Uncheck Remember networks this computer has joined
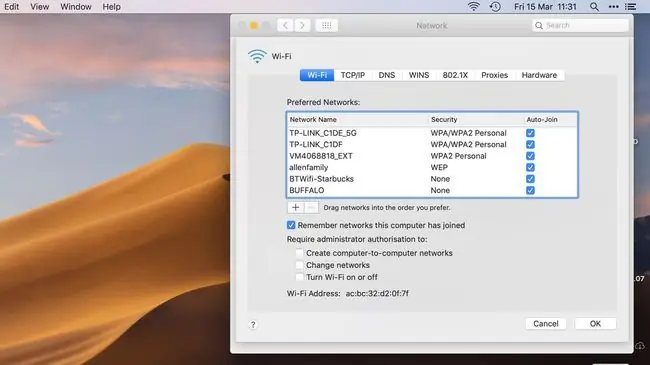The image size is (650, 365). click(x=291, y=225)
